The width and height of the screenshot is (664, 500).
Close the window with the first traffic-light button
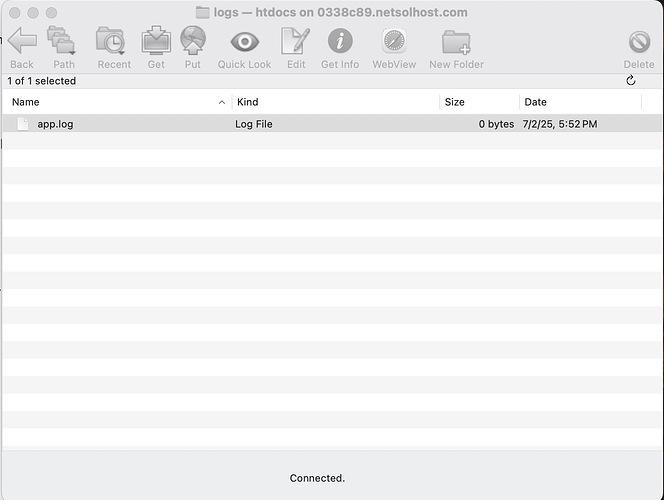[x=15, y=13]
